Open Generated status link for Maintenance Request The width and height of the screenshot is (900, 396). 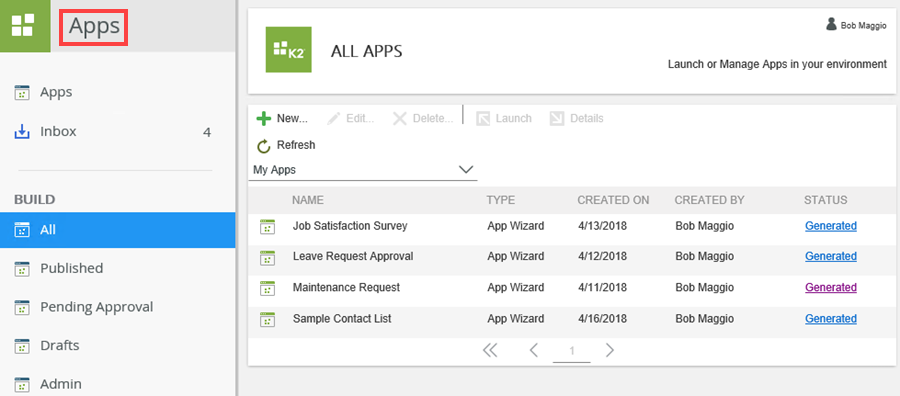click(831, 288)
